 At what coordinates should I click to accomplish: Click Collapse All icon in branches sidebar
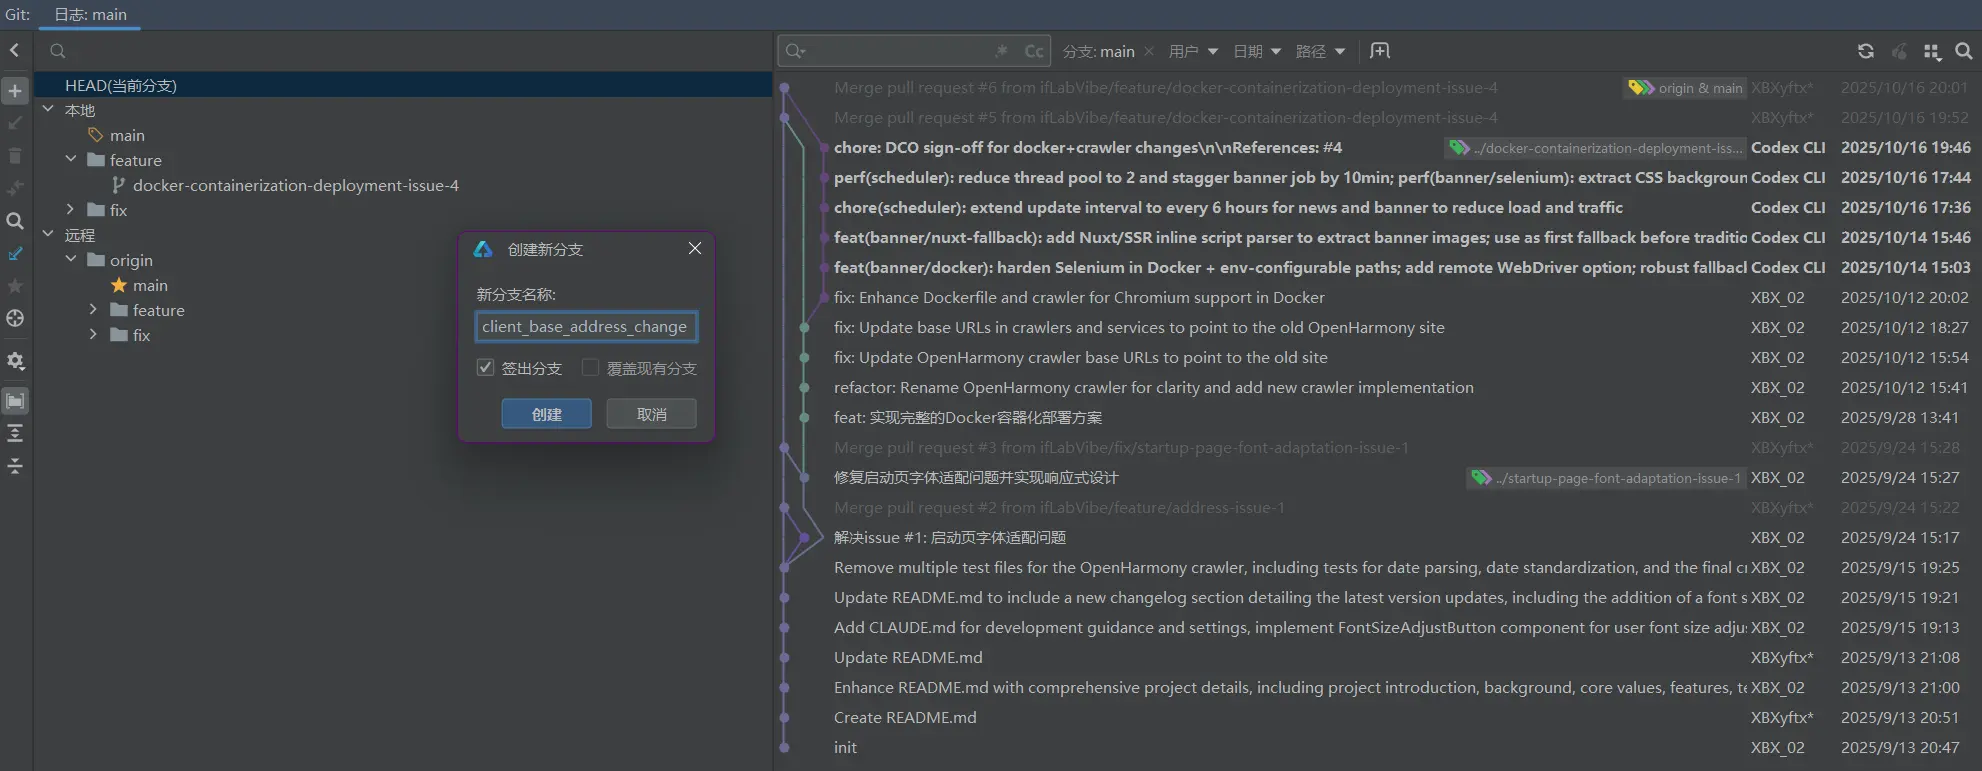pos(15,466)
